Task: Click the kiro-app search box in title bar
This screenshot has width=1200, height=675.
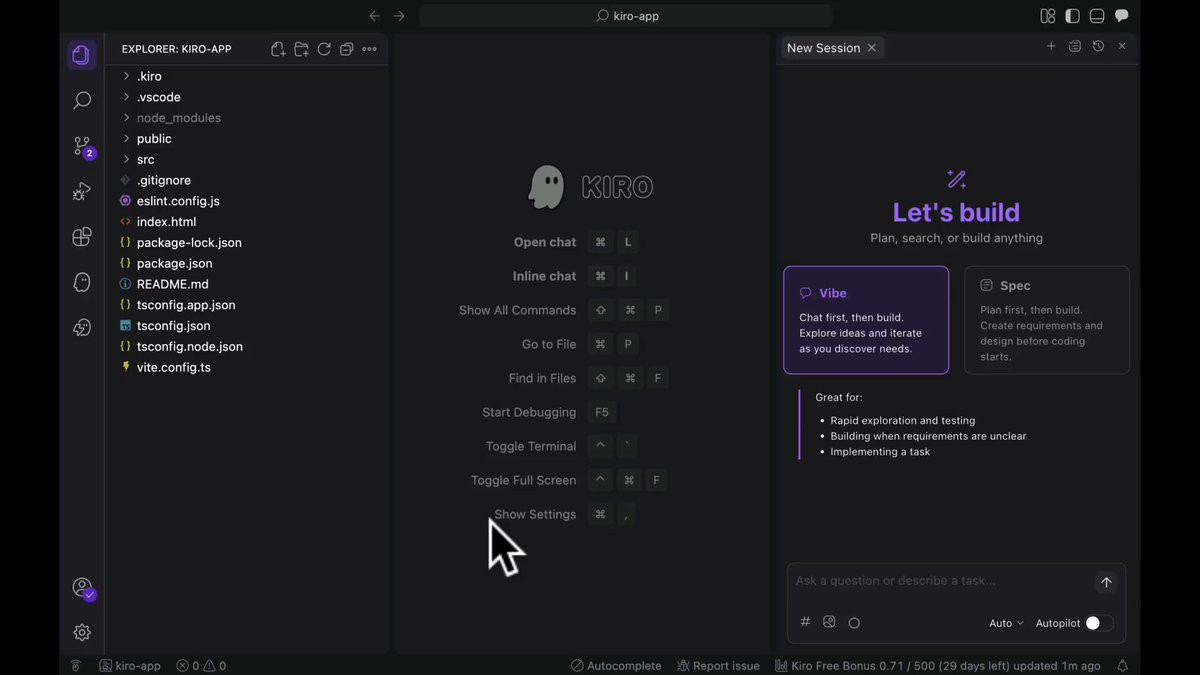Action: pos(626,16)
